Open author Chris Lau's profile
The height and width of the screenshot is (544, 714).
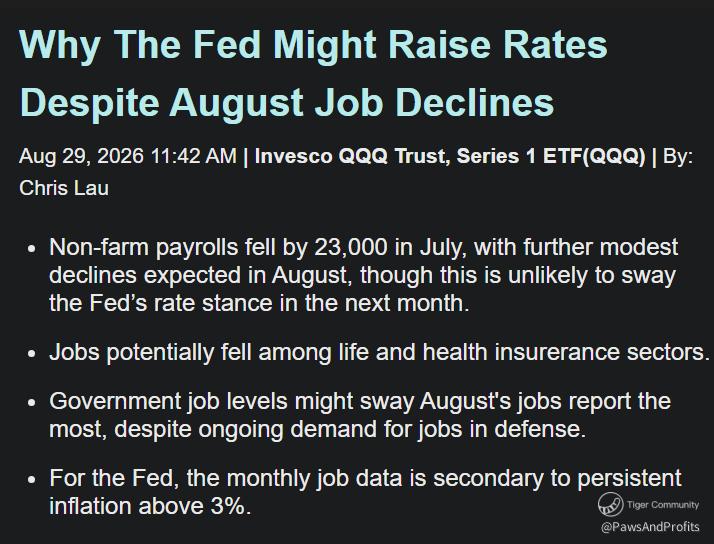(x=64, y=188)
